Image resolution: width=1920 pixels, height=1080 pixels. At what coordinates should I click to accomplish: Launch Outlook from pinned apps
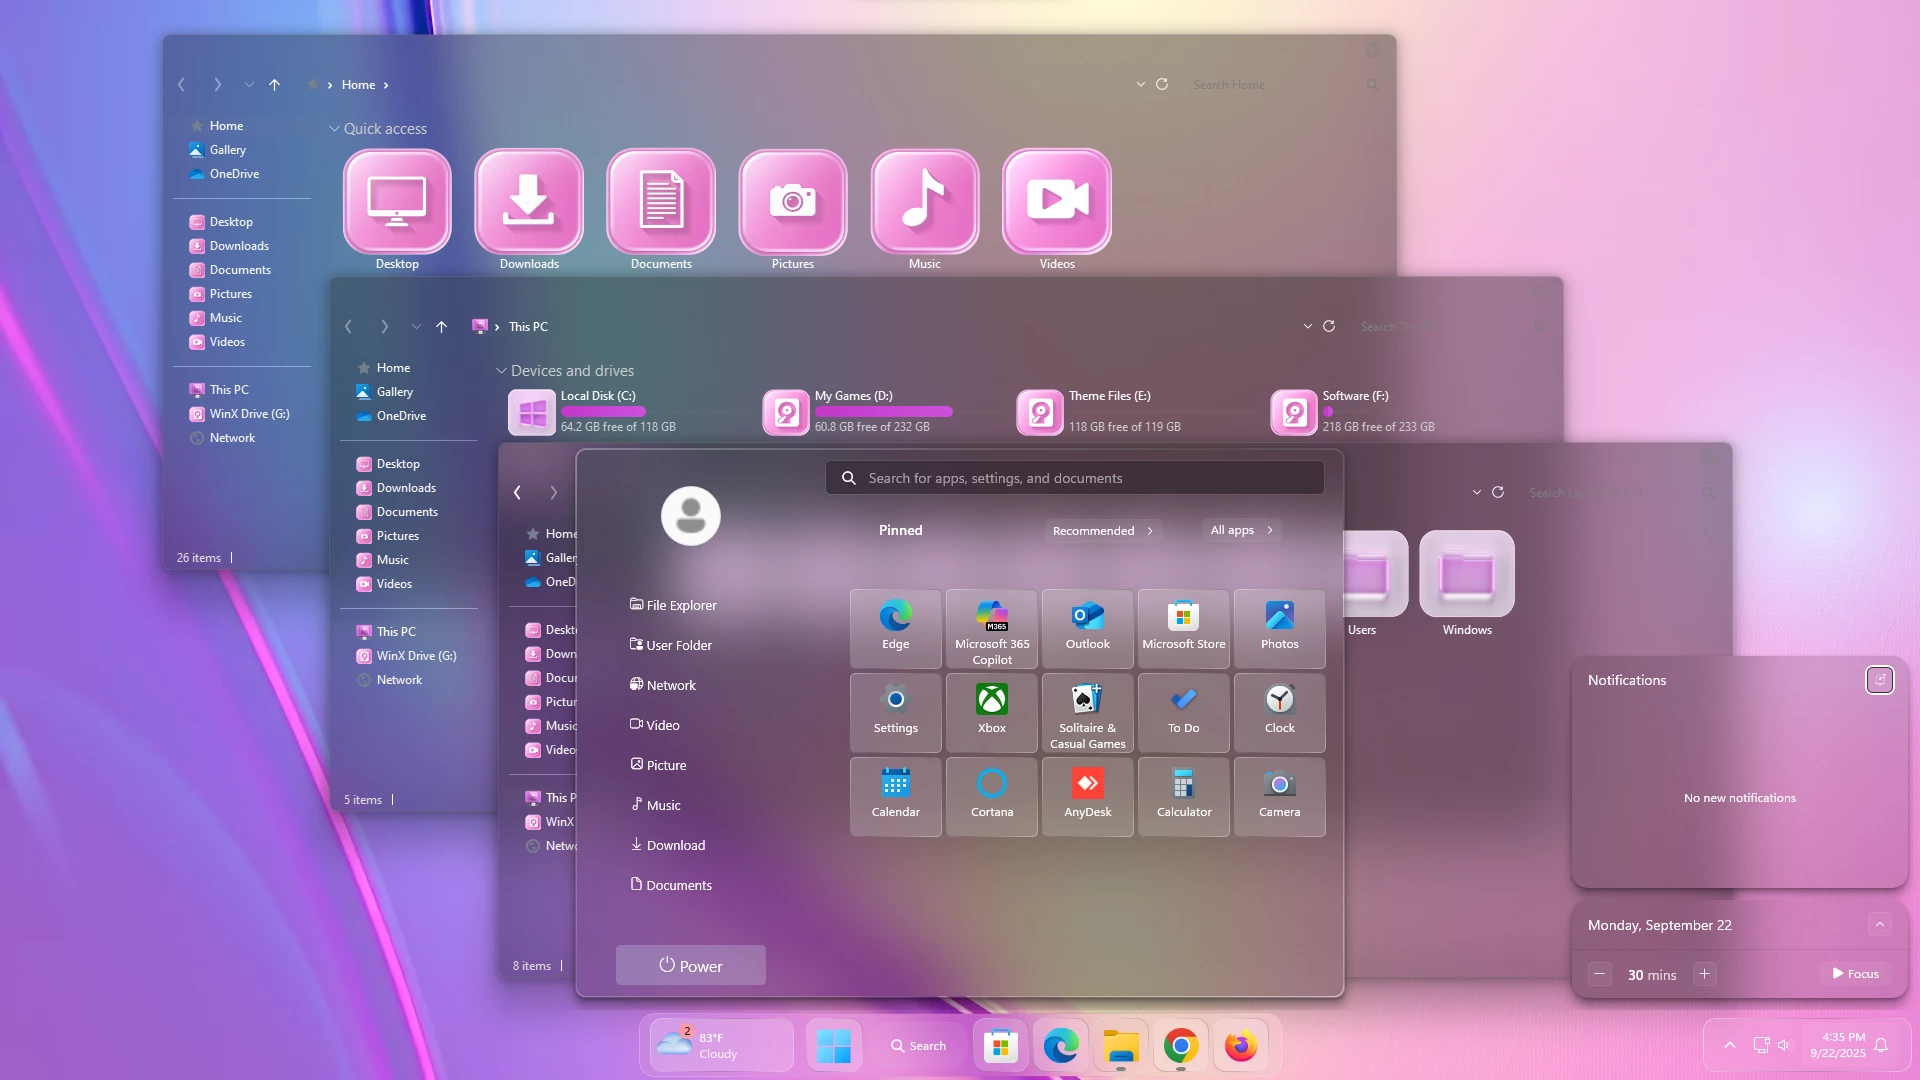pyautogui.click(x=1088, y=629)
